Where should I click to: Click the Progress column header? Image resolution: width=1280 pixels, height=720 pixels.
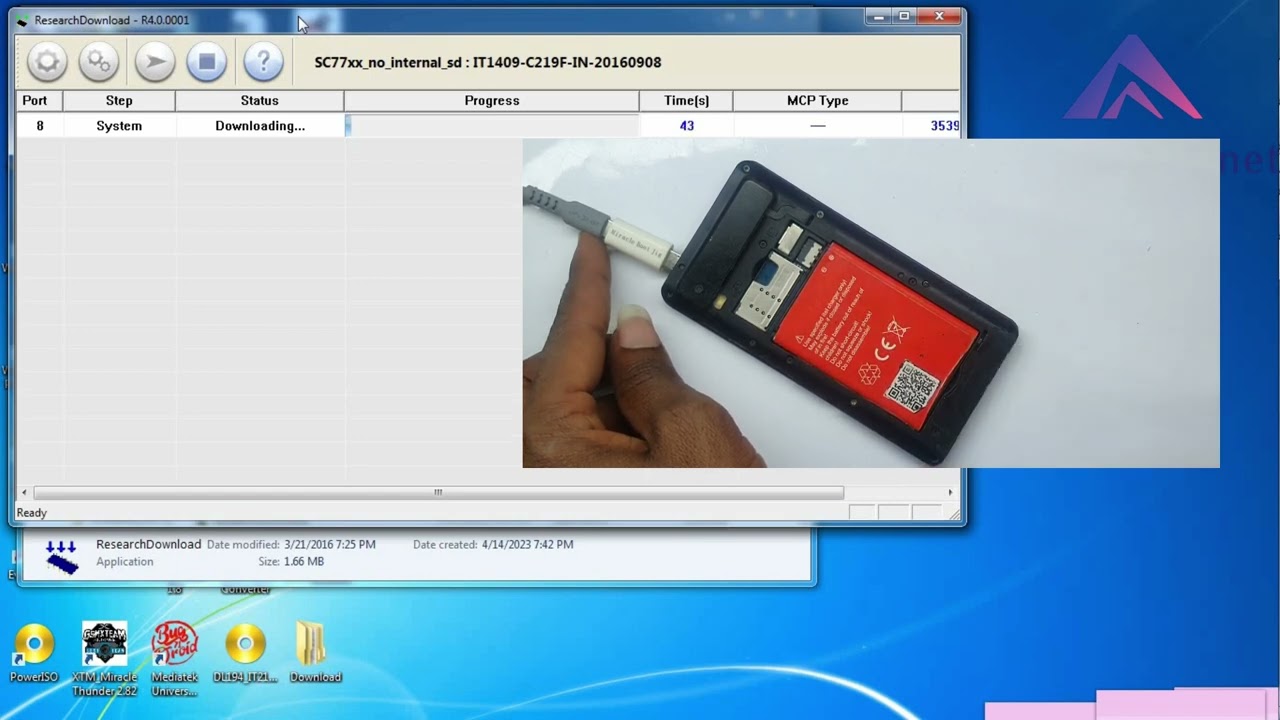[492, 101]
